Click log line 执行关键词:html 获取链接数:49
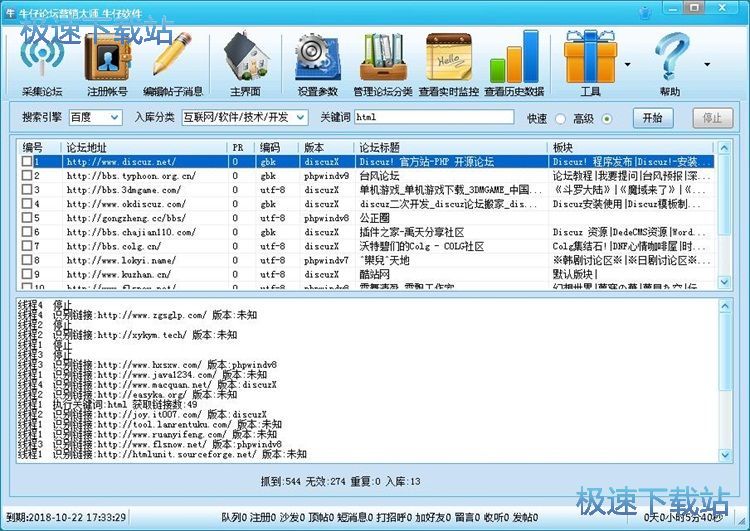750x531 pixels. pos(108,405)
